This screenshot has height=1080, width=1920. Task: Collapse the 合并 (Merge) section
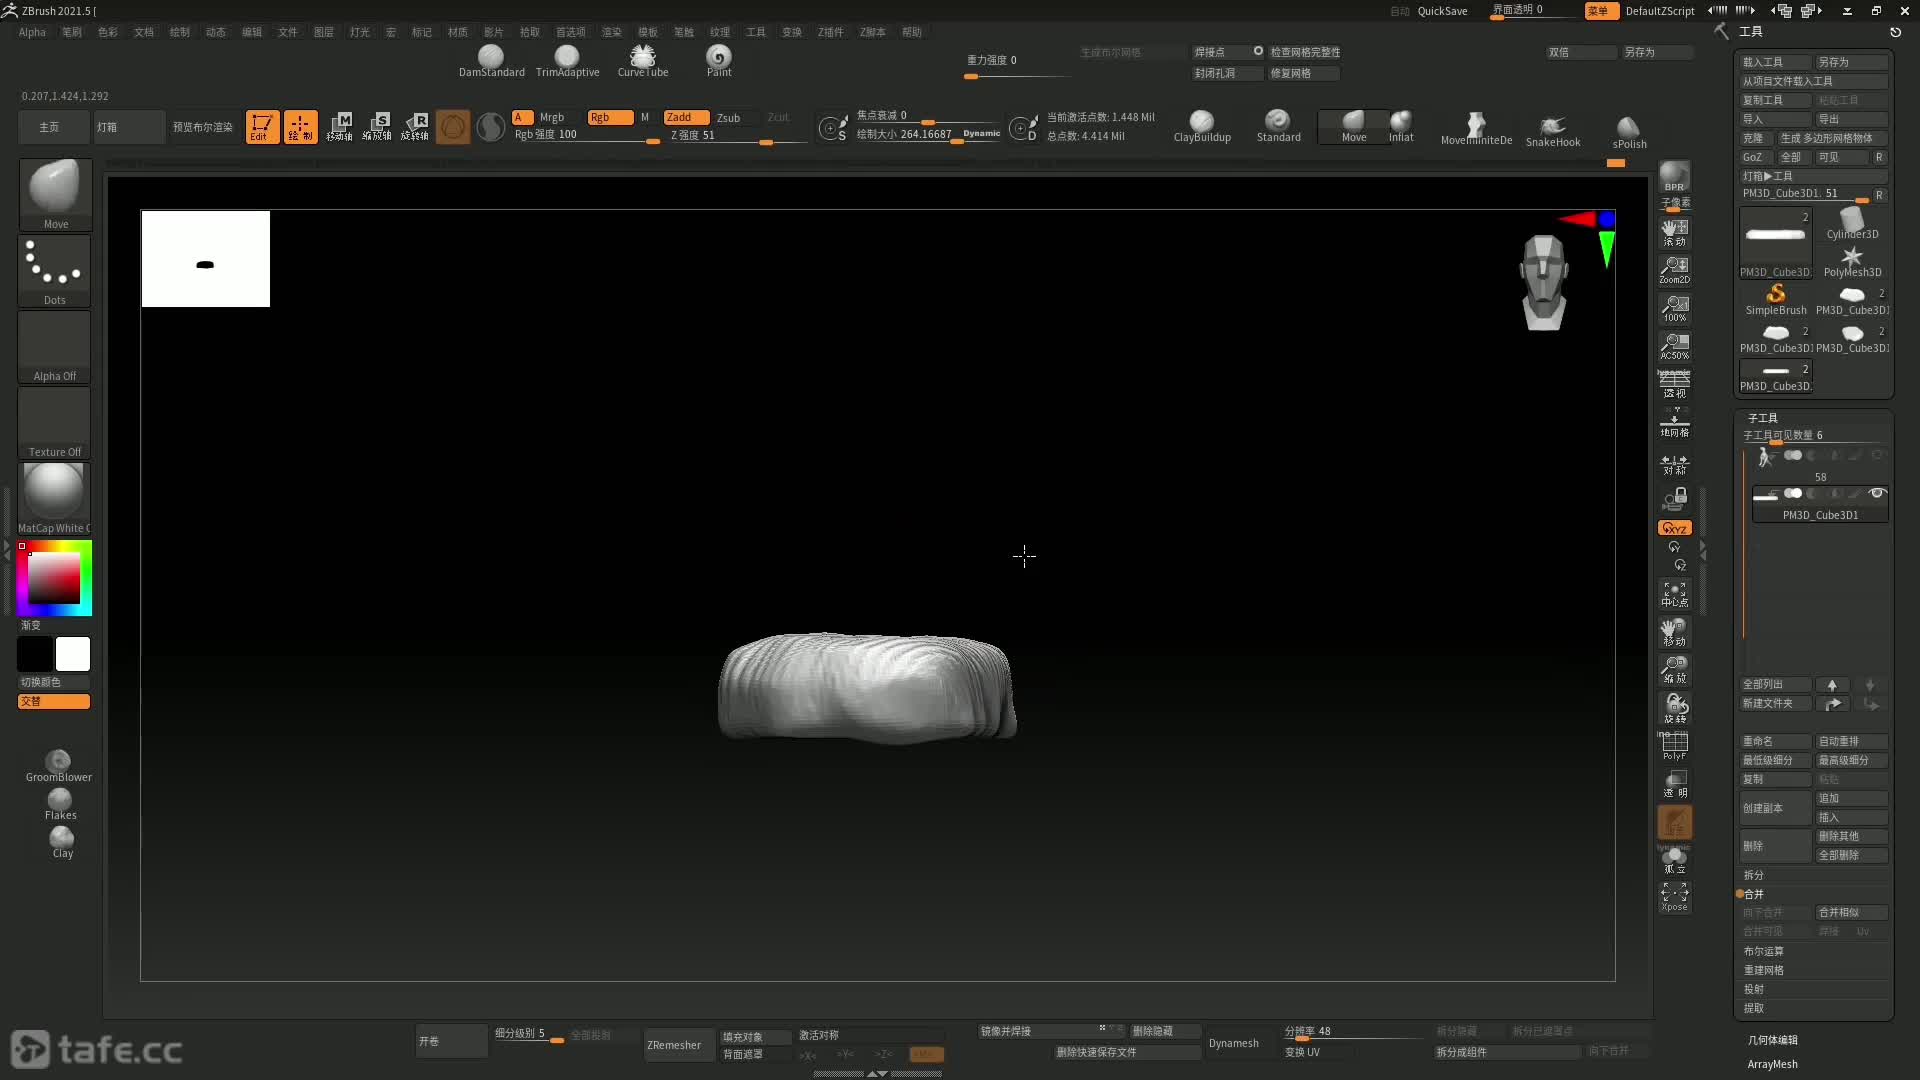pos(1754,894)
